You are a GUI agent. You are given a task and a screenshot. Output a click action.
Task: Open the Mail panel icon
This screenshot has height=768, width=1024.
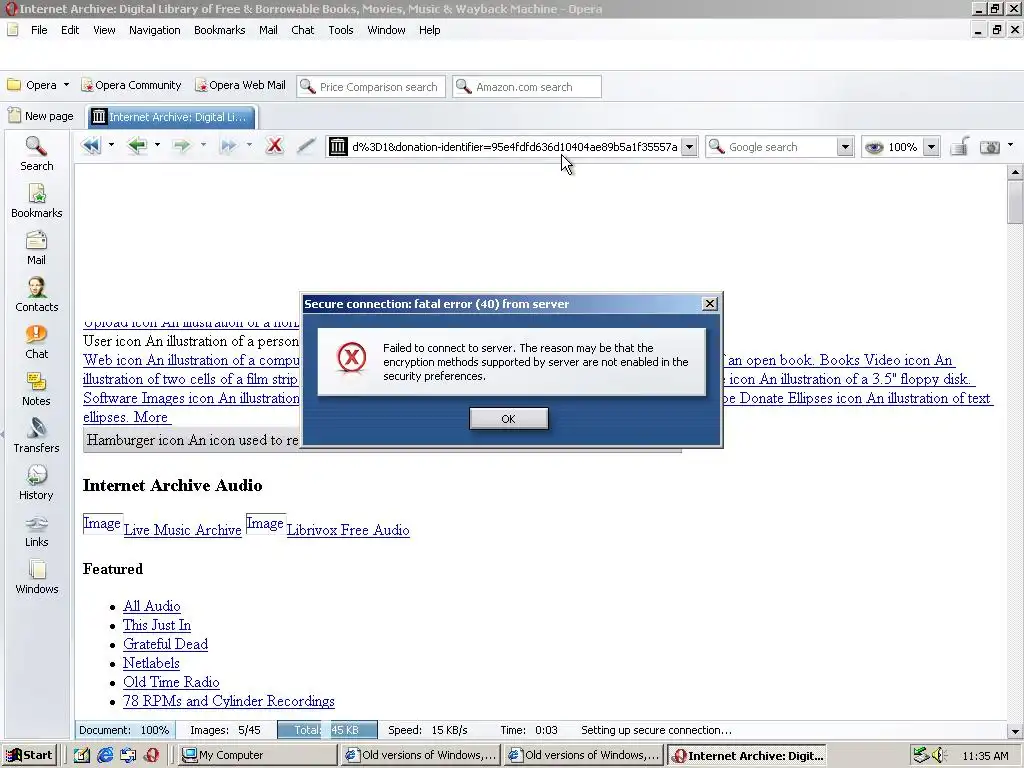click(x=37, y=248)
